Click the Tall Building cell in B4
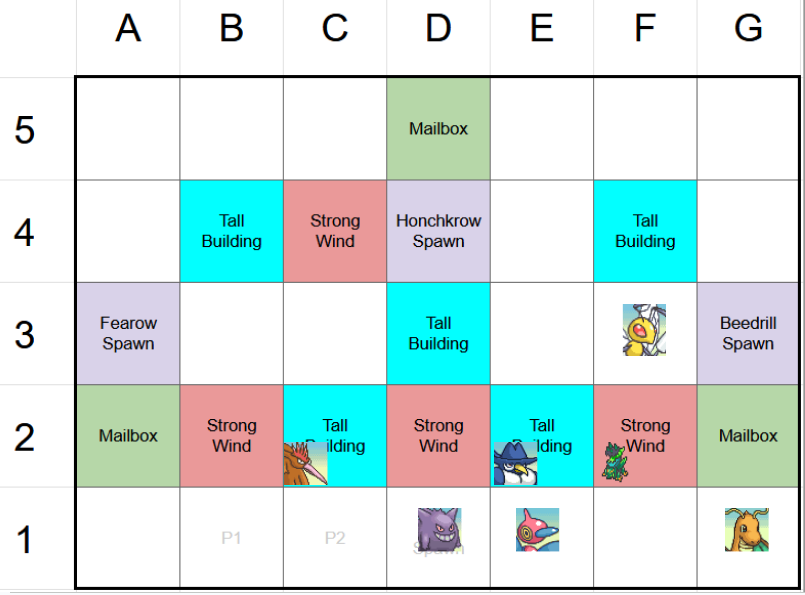 (231, 231)
